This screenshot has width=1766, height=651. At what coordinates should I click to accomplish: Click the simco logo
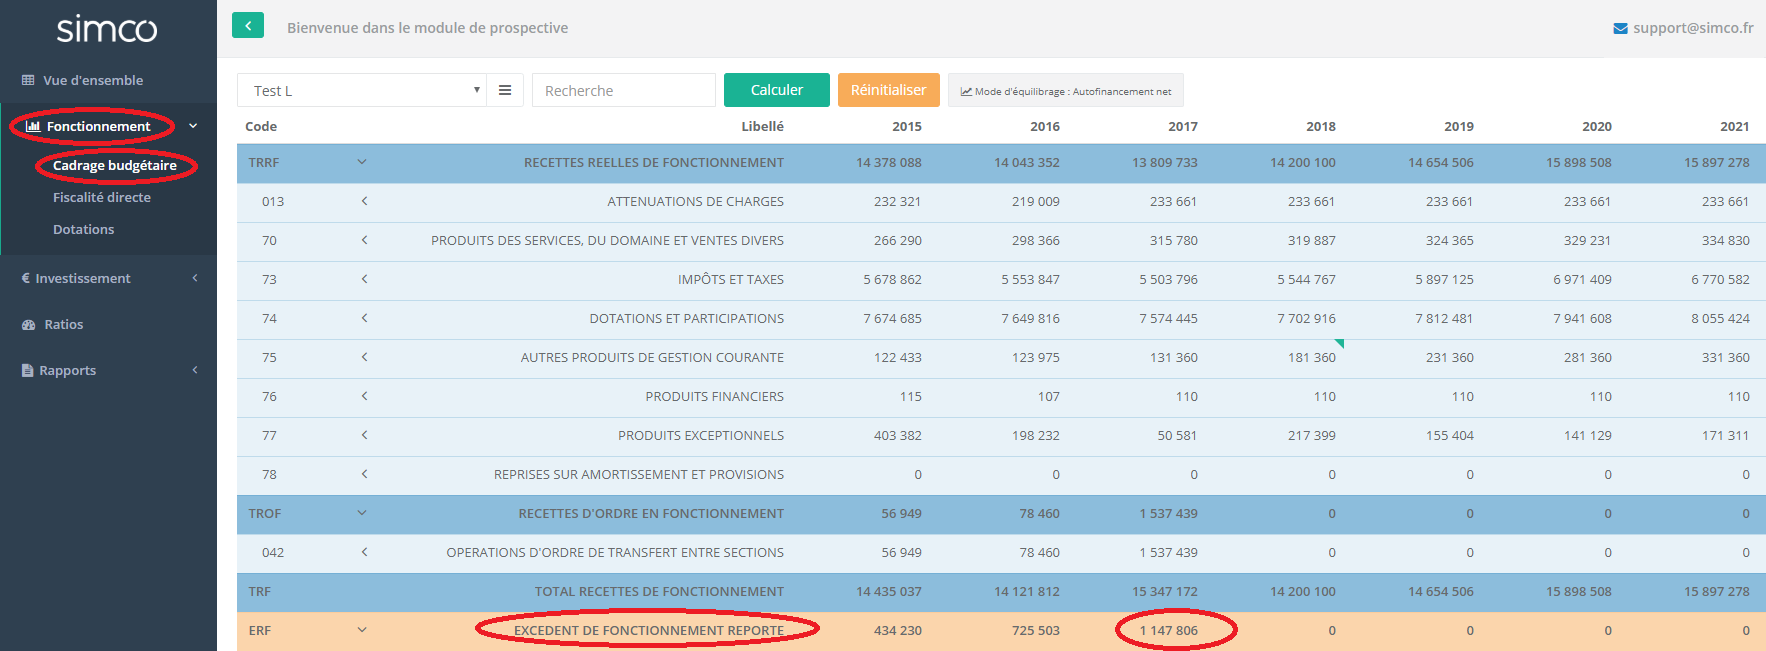(107, 29)
